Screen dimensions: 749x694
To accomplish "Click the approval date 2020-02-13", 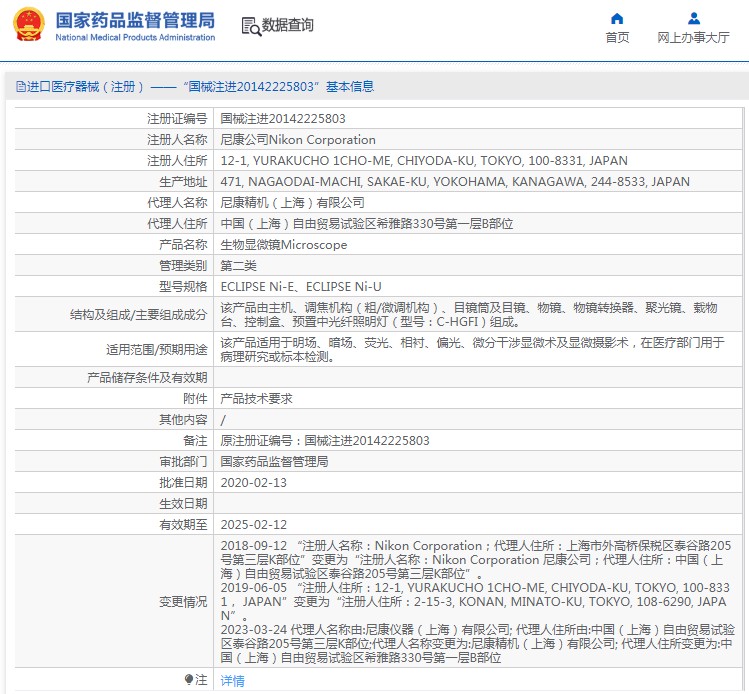I will point(253,482).
